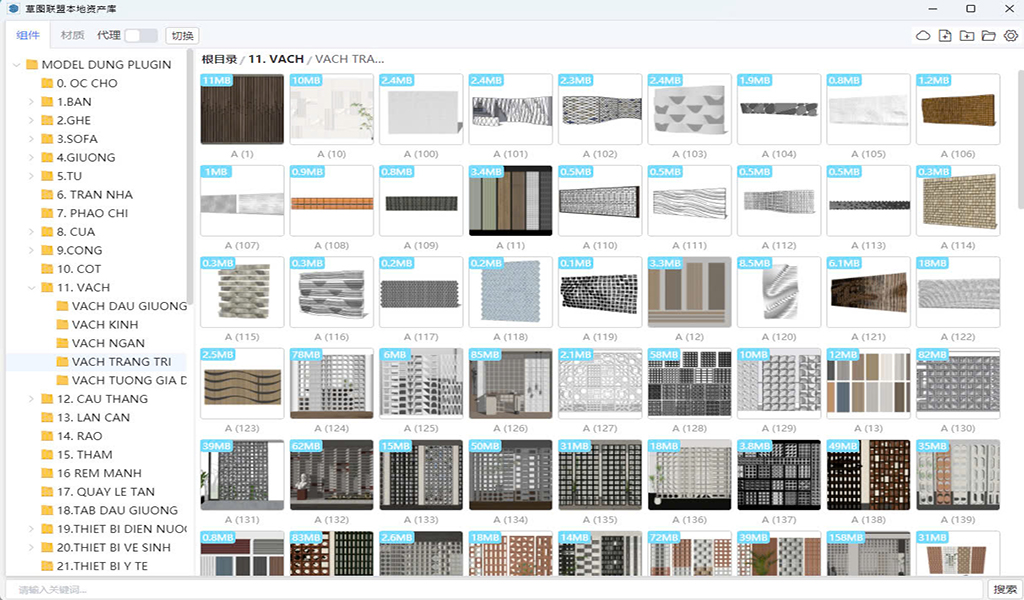
Task: Expand the 12. CAU THANG folder
Action: point(31,399)
